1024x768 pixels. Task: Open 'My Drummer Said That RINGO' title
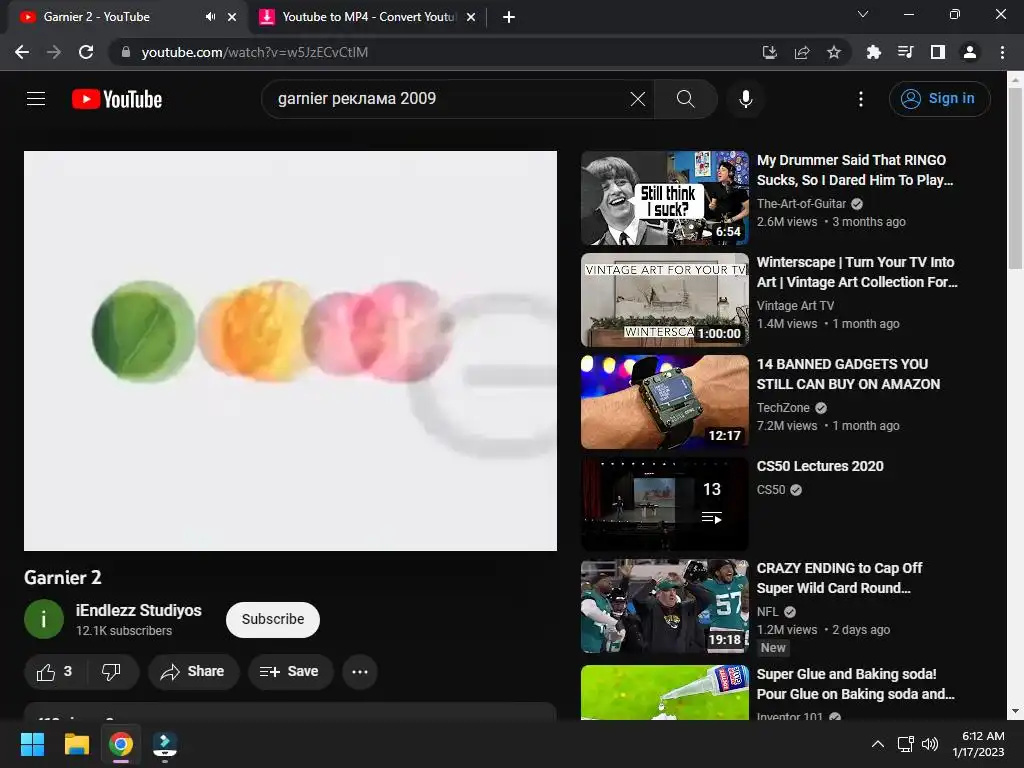(854, 170)
